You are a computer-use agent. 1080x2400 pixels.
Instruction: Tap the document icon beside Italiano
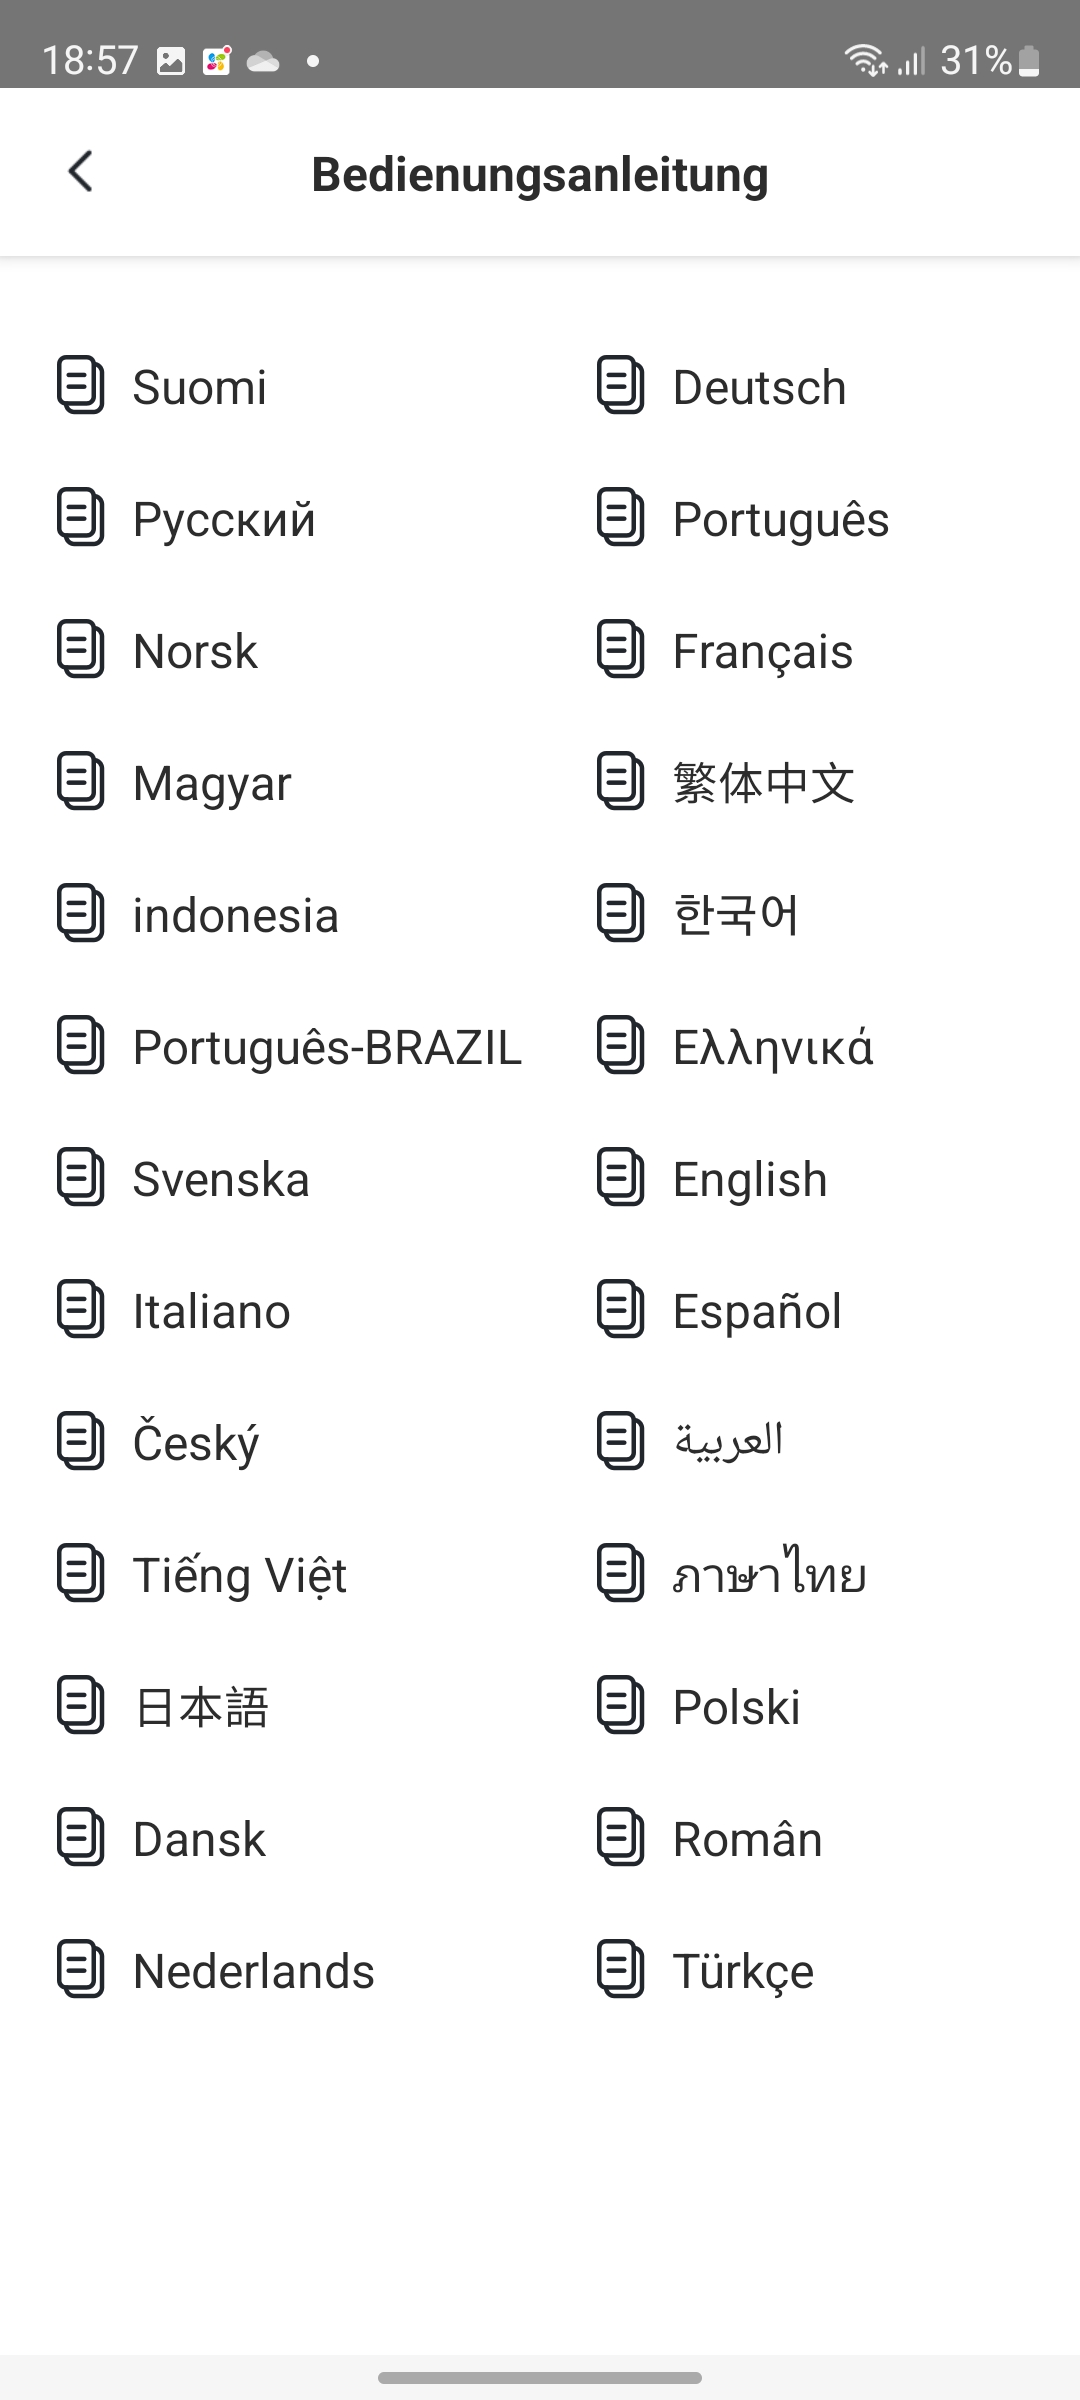[81, 1309]
